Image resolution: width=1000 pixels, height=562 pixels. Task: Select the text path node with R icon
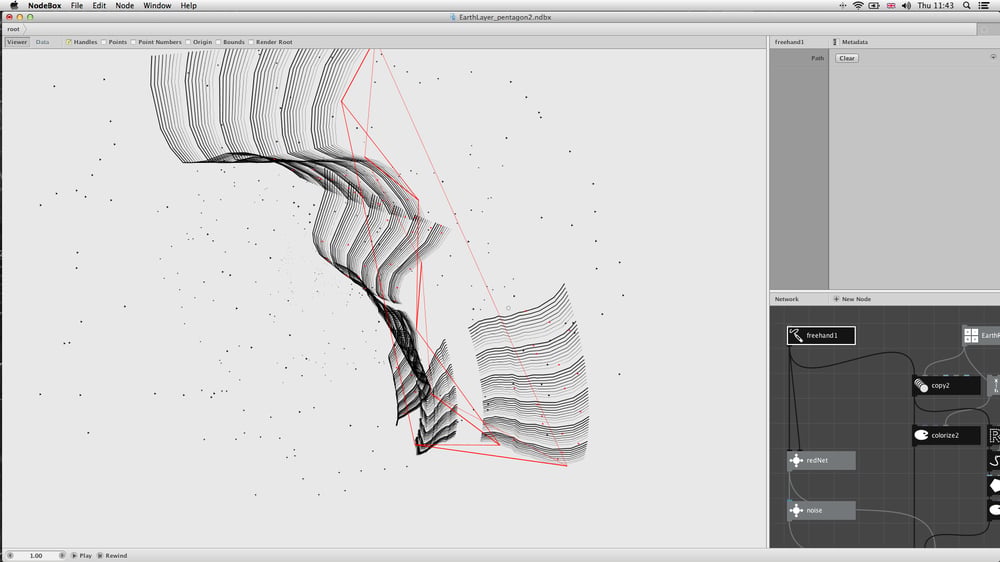994,436
